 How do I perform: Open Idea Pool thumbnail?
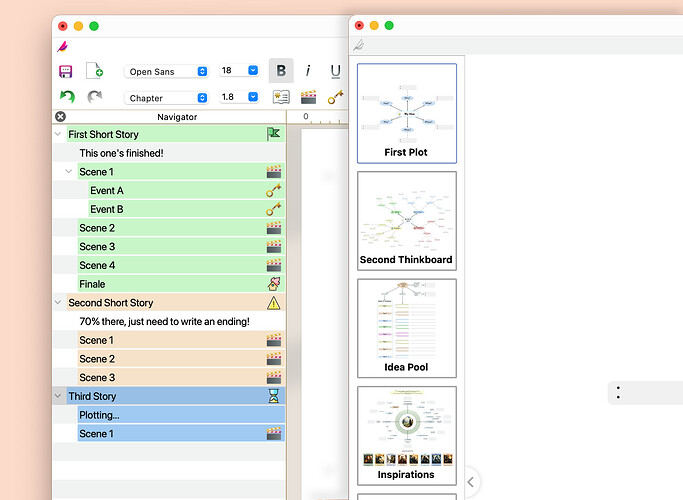[407, 328]
